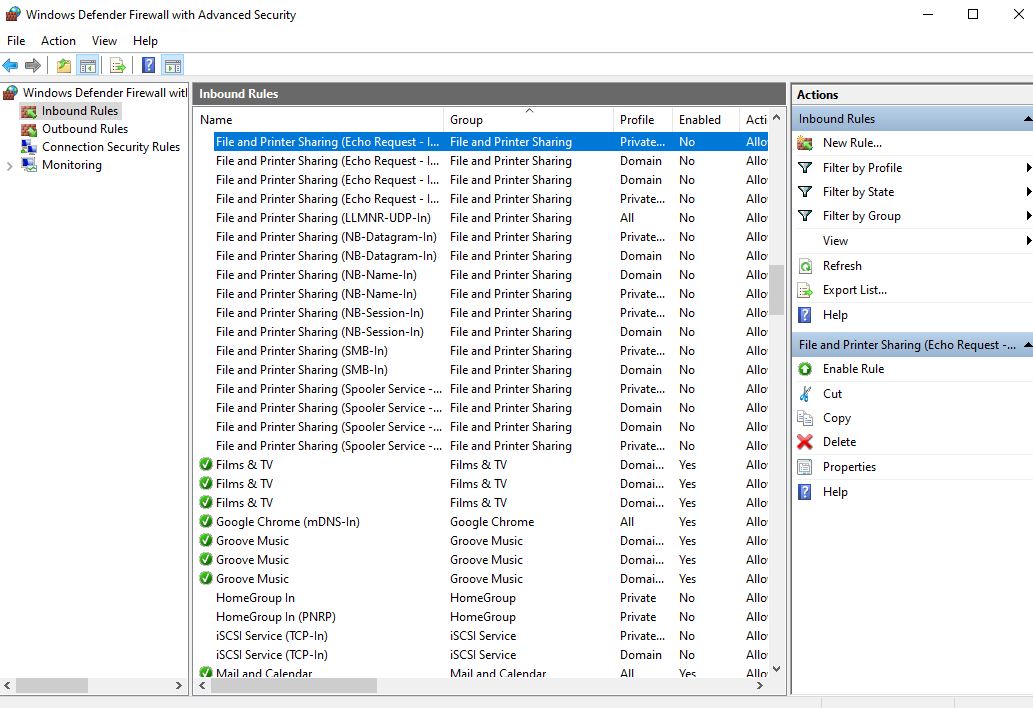Click the Enabled column header
1033x708 pixels.
pyautogui.click(x=706, y=120)
